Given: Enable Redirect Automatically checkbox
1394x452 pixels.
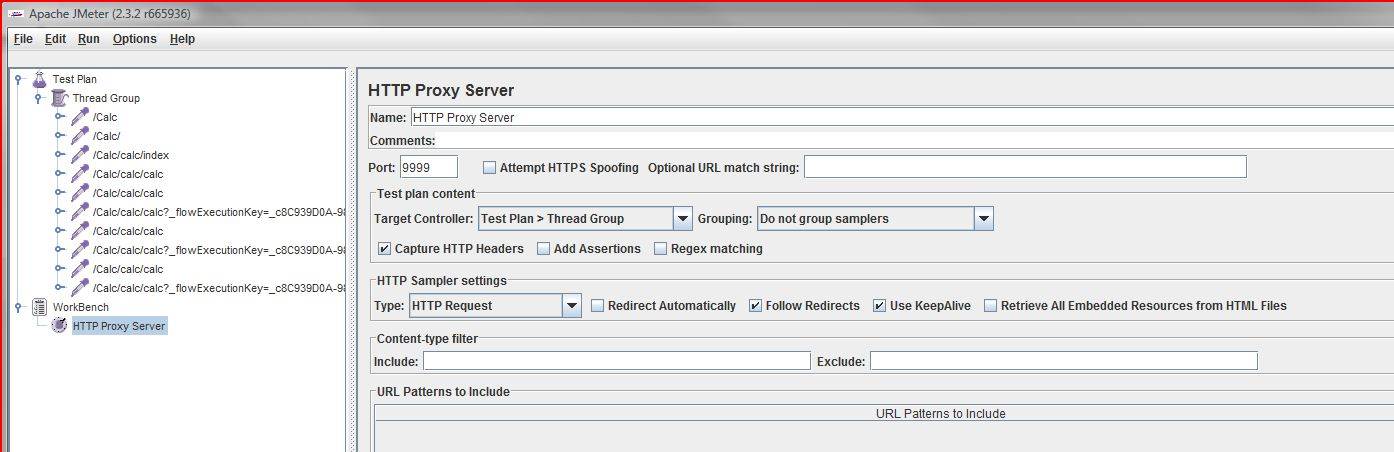Looking at the screenshot, I should click(x=597, y=305).
